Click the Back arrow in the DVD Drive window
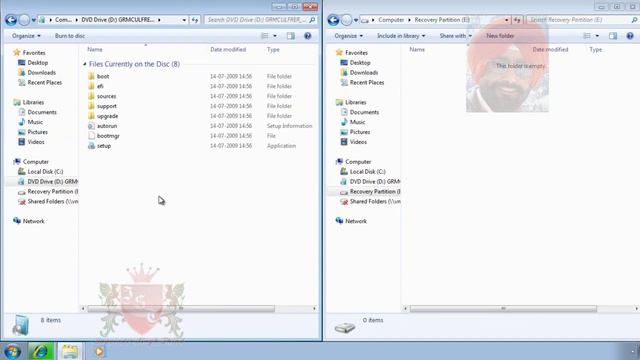 (11, 20)
